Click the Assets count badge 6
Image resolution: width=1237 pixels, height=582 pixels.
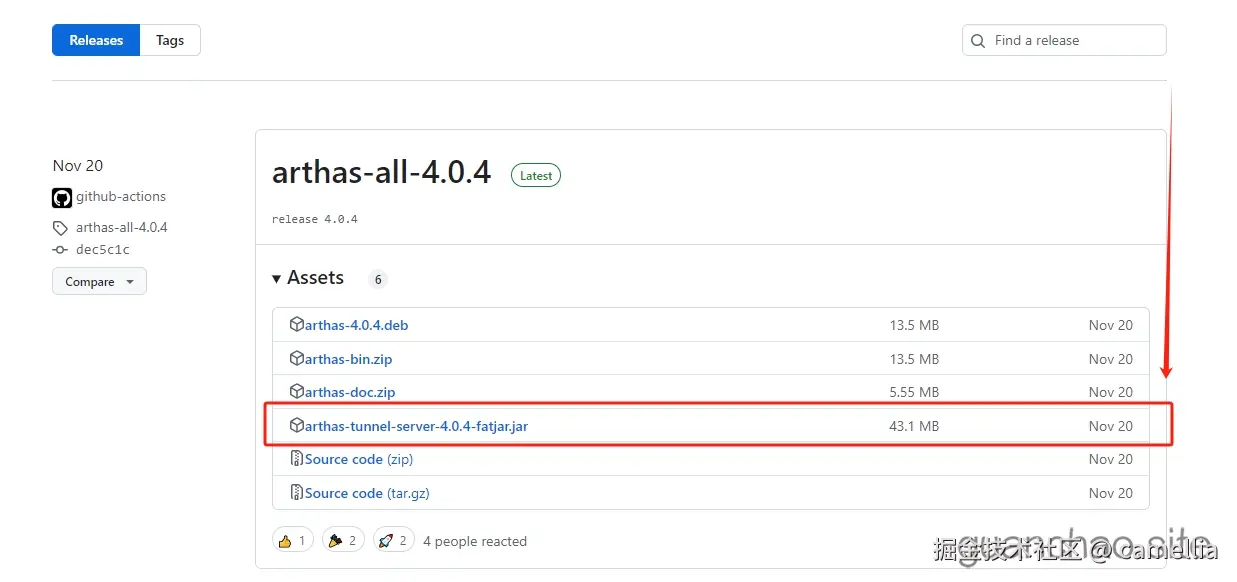click(378, 279)
